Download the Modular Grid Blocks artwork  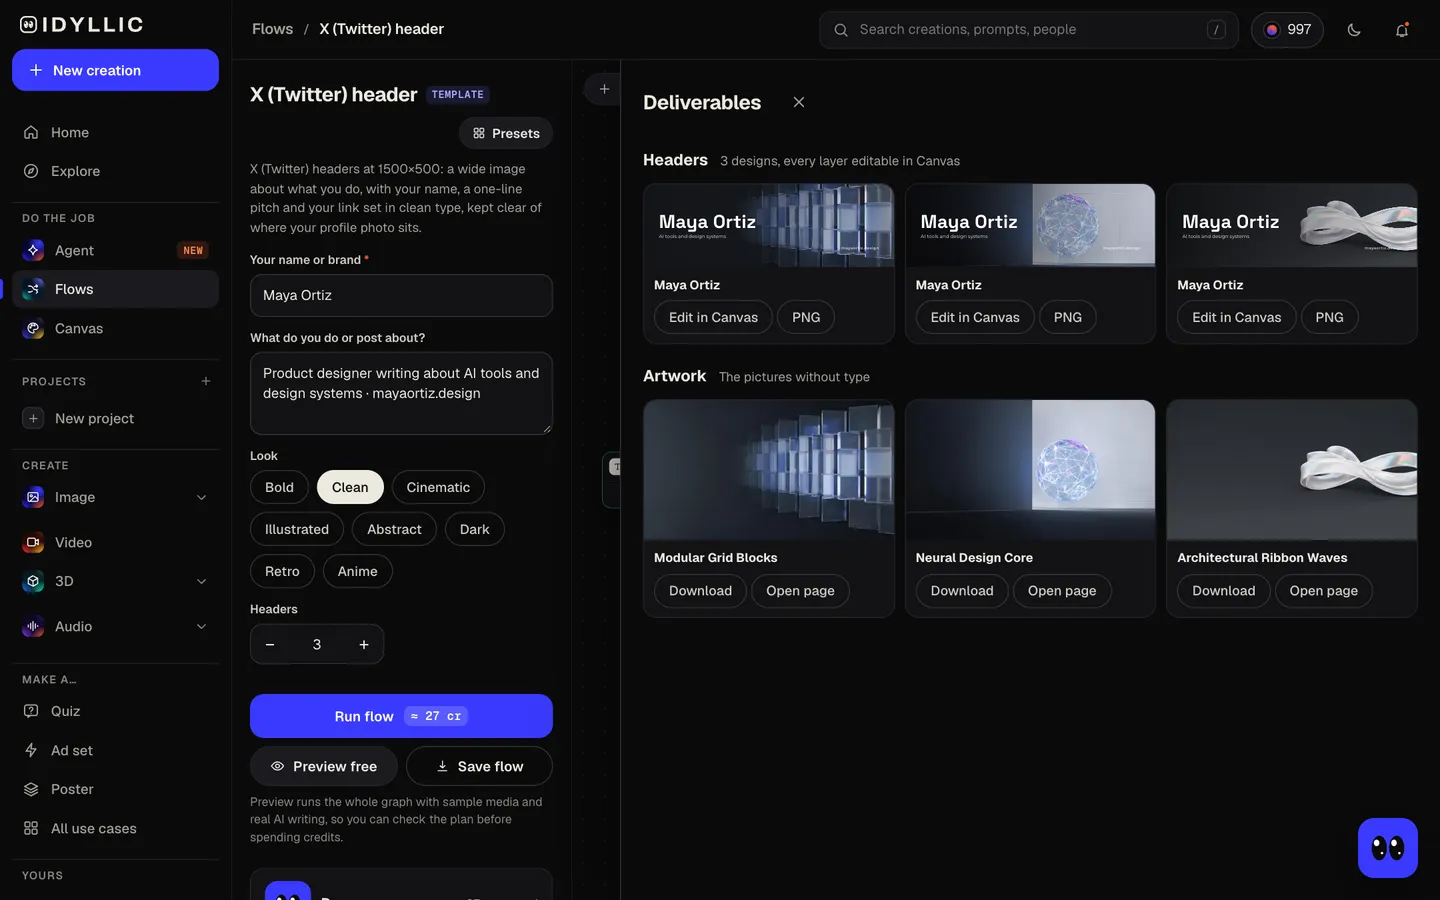[700, 591]
